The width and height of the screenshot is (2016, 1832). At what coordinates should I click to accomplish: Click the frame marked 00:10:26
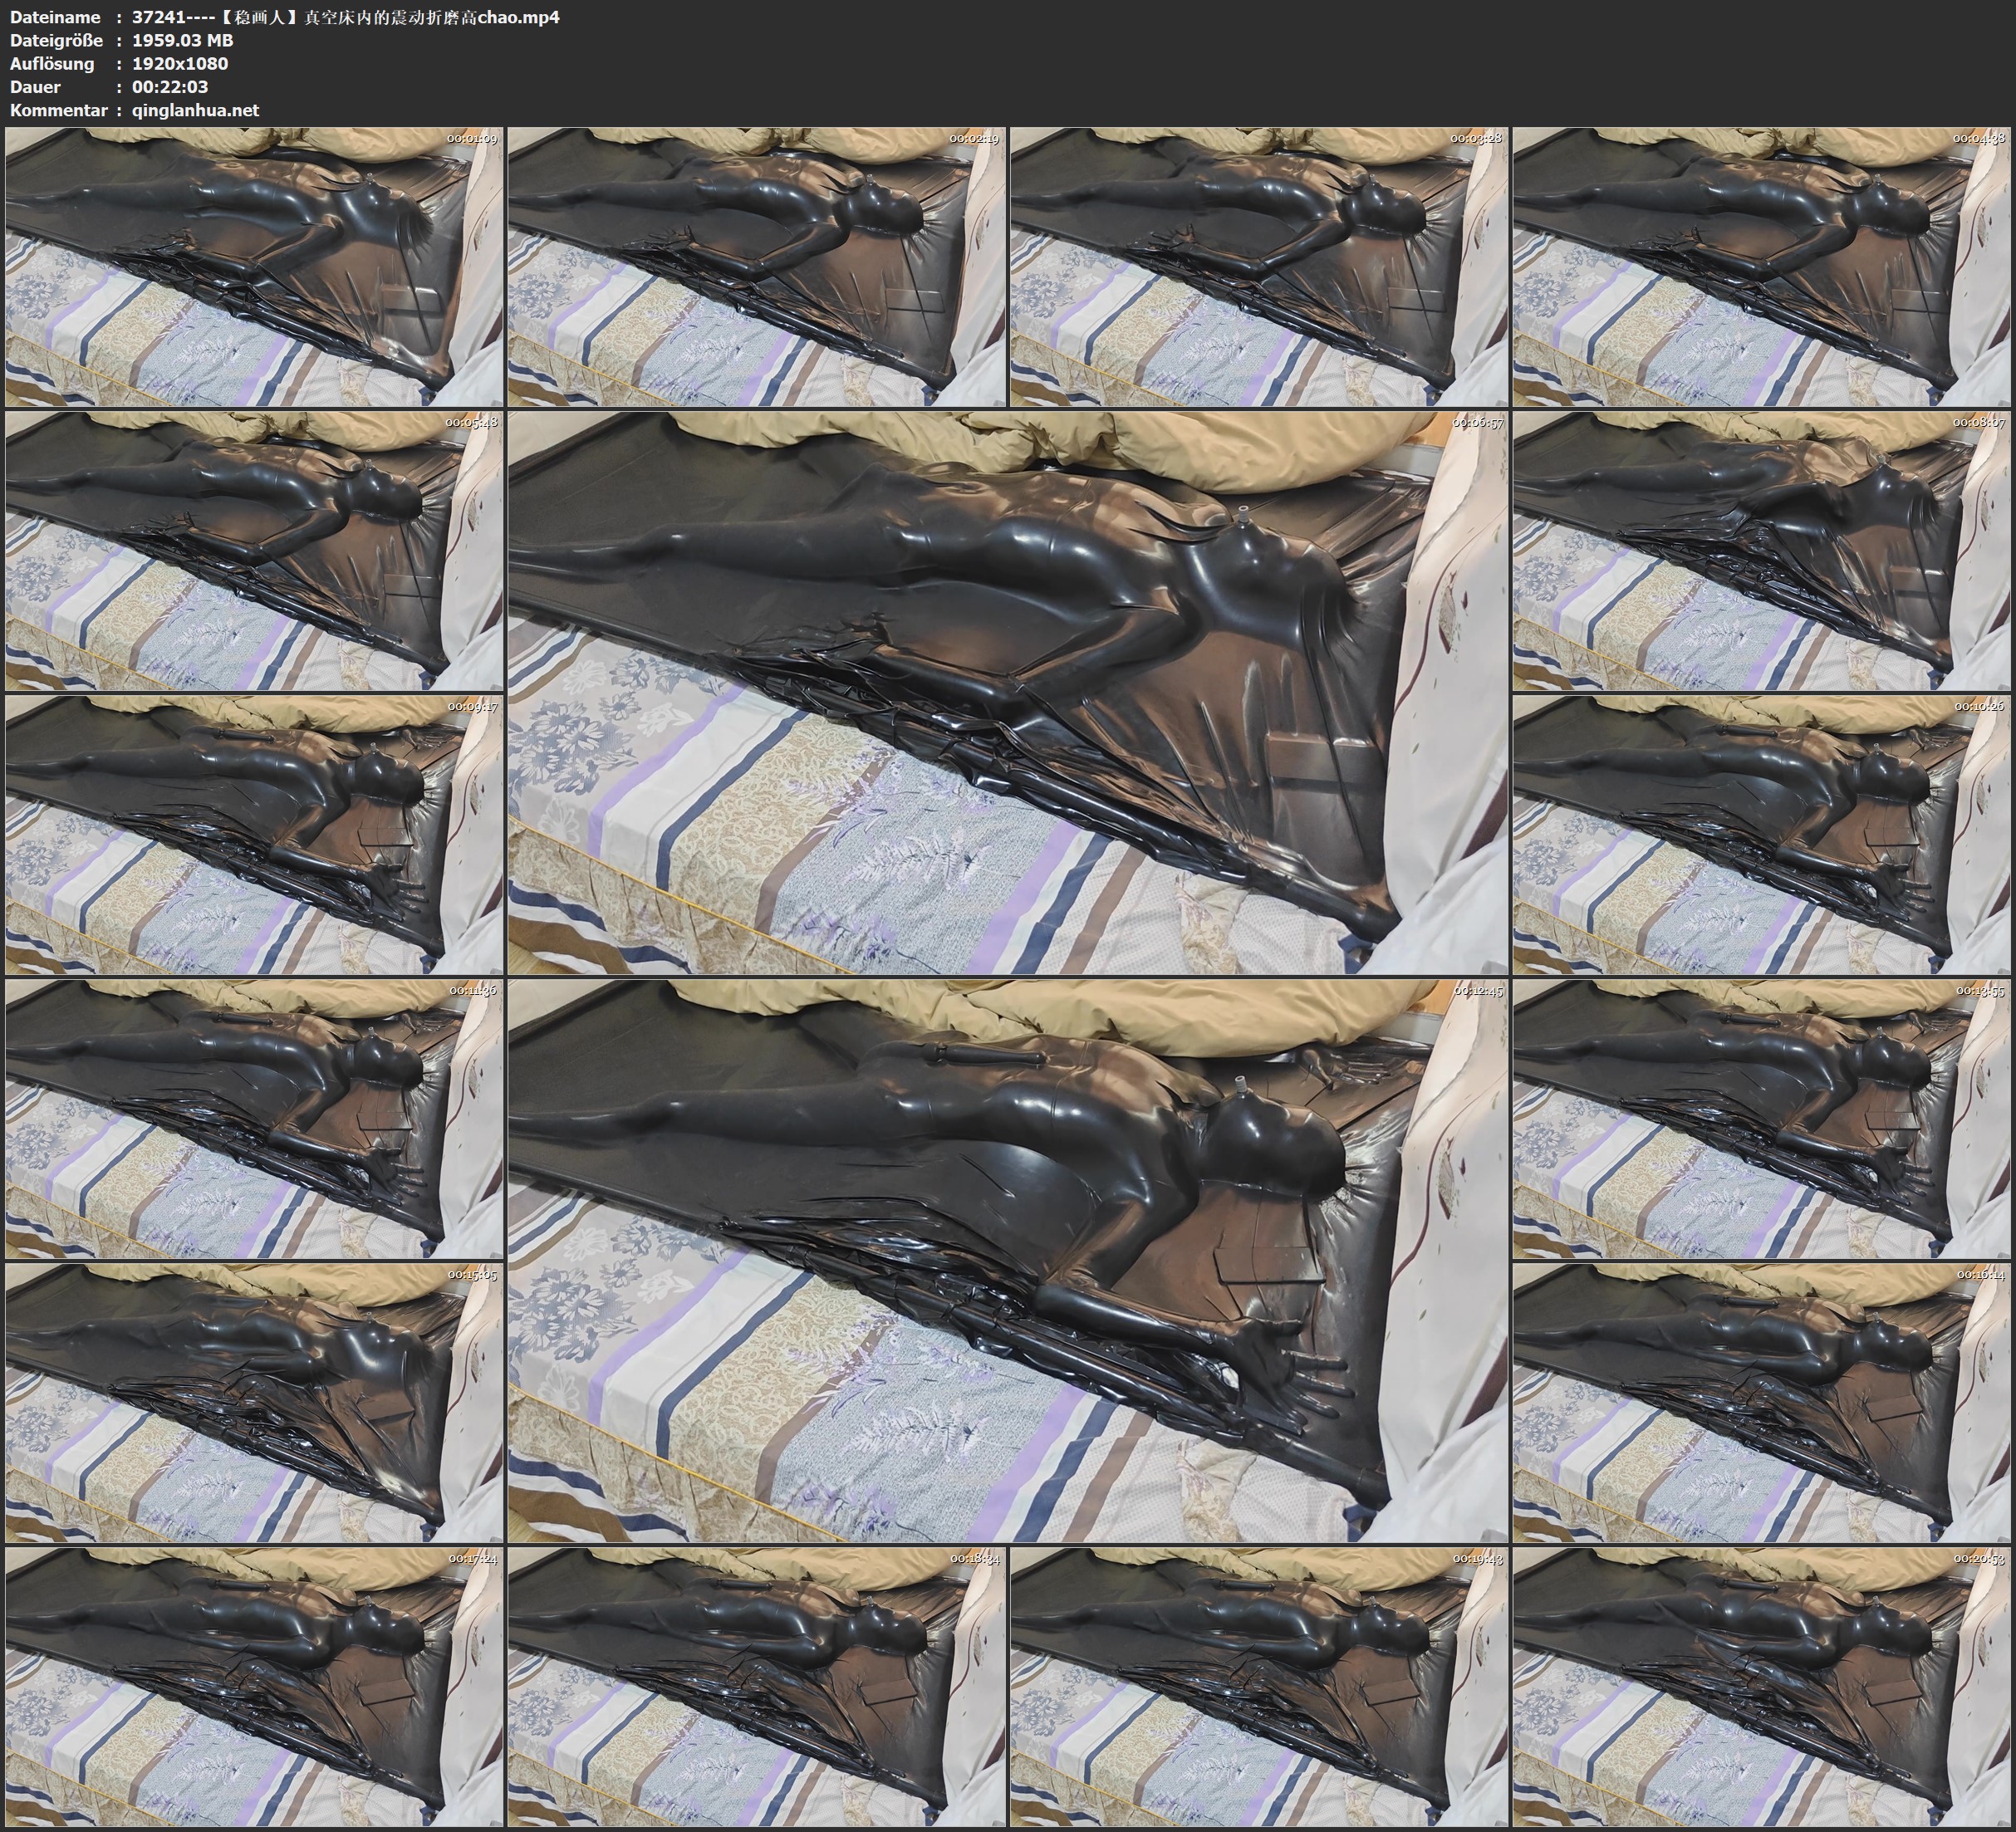[x=1762, y=835]
